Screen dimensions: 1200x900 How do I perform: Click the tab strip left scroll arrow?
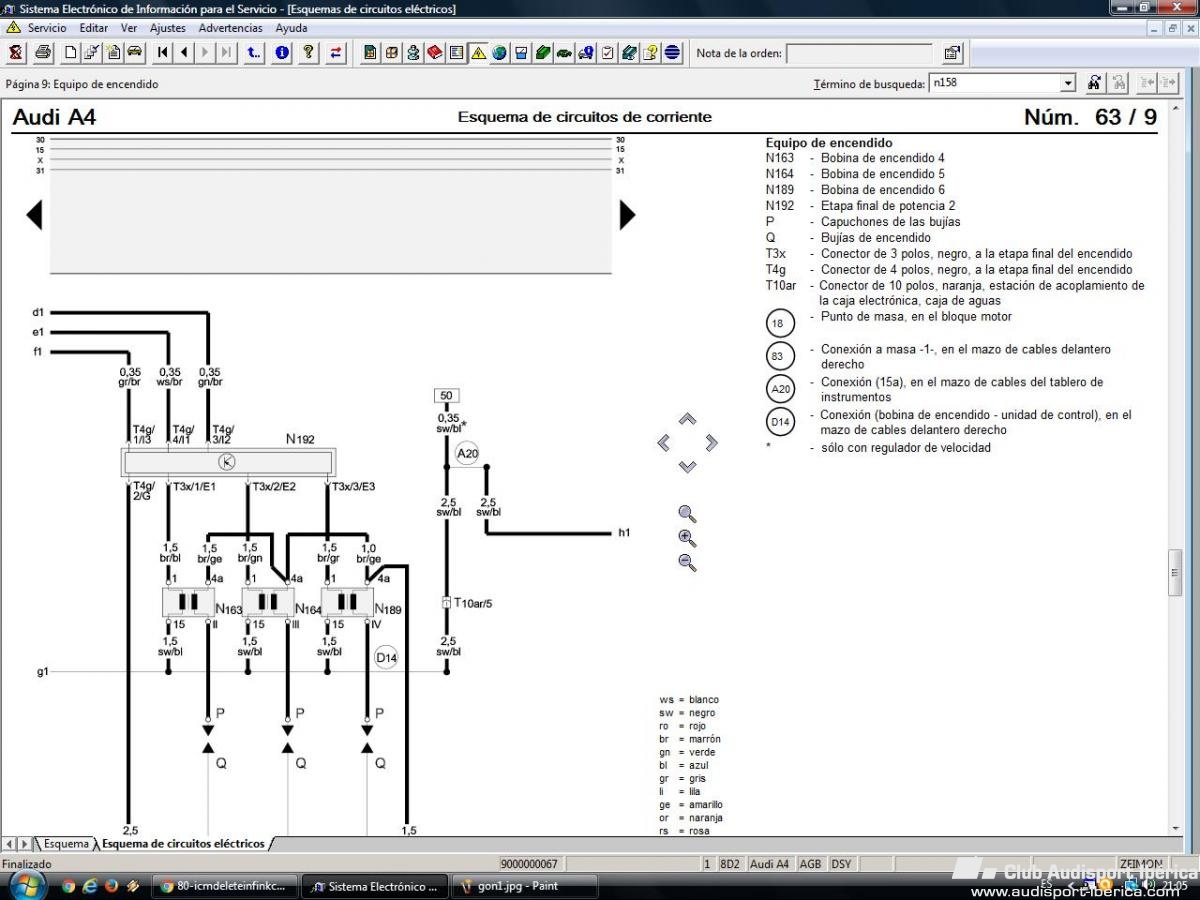(x=8, y=844)
